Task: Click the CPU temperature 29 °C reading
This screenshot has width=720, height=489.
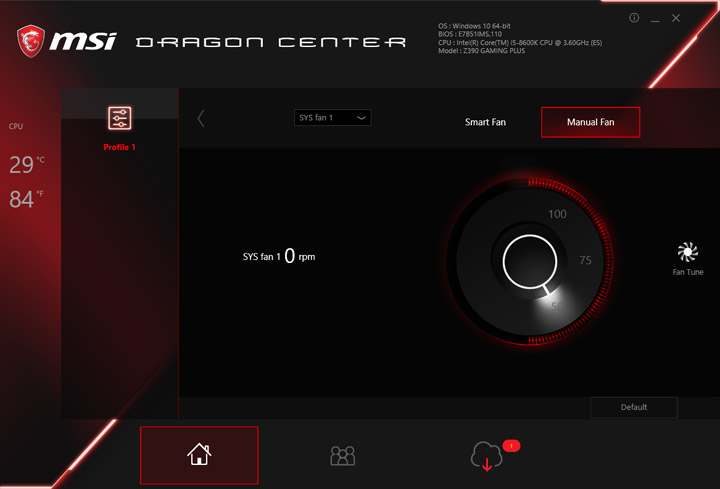Action: coord(27,164)
